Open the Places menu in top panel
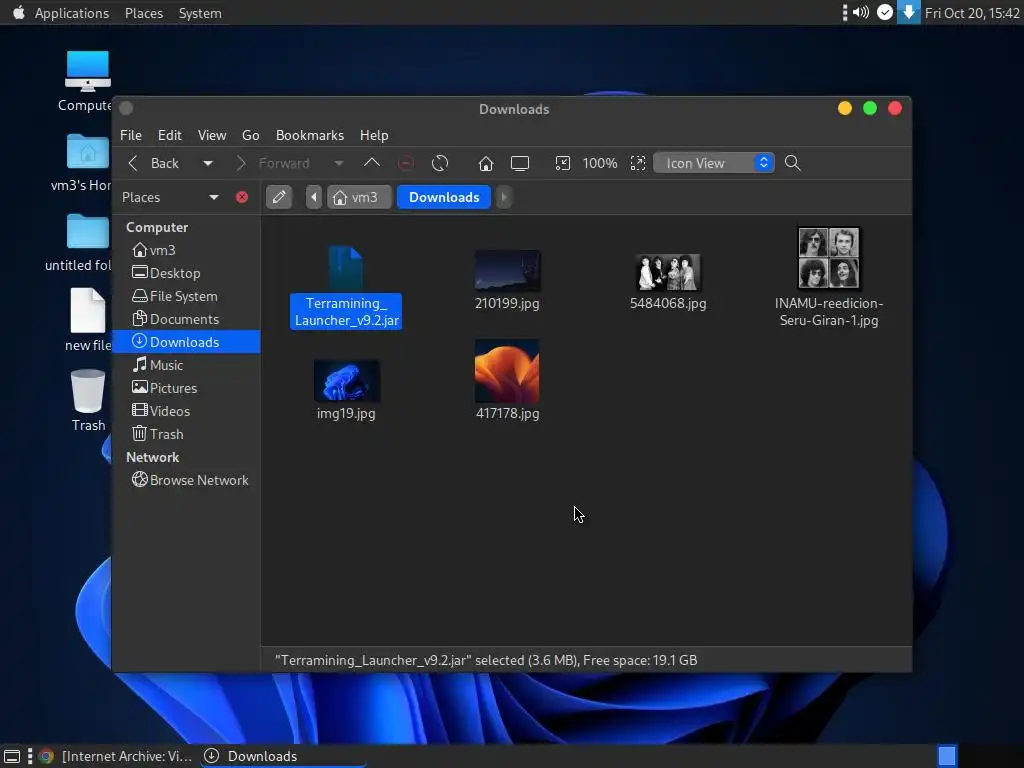Viewport: 1024px width, 768px height. [x=144, y=13]
